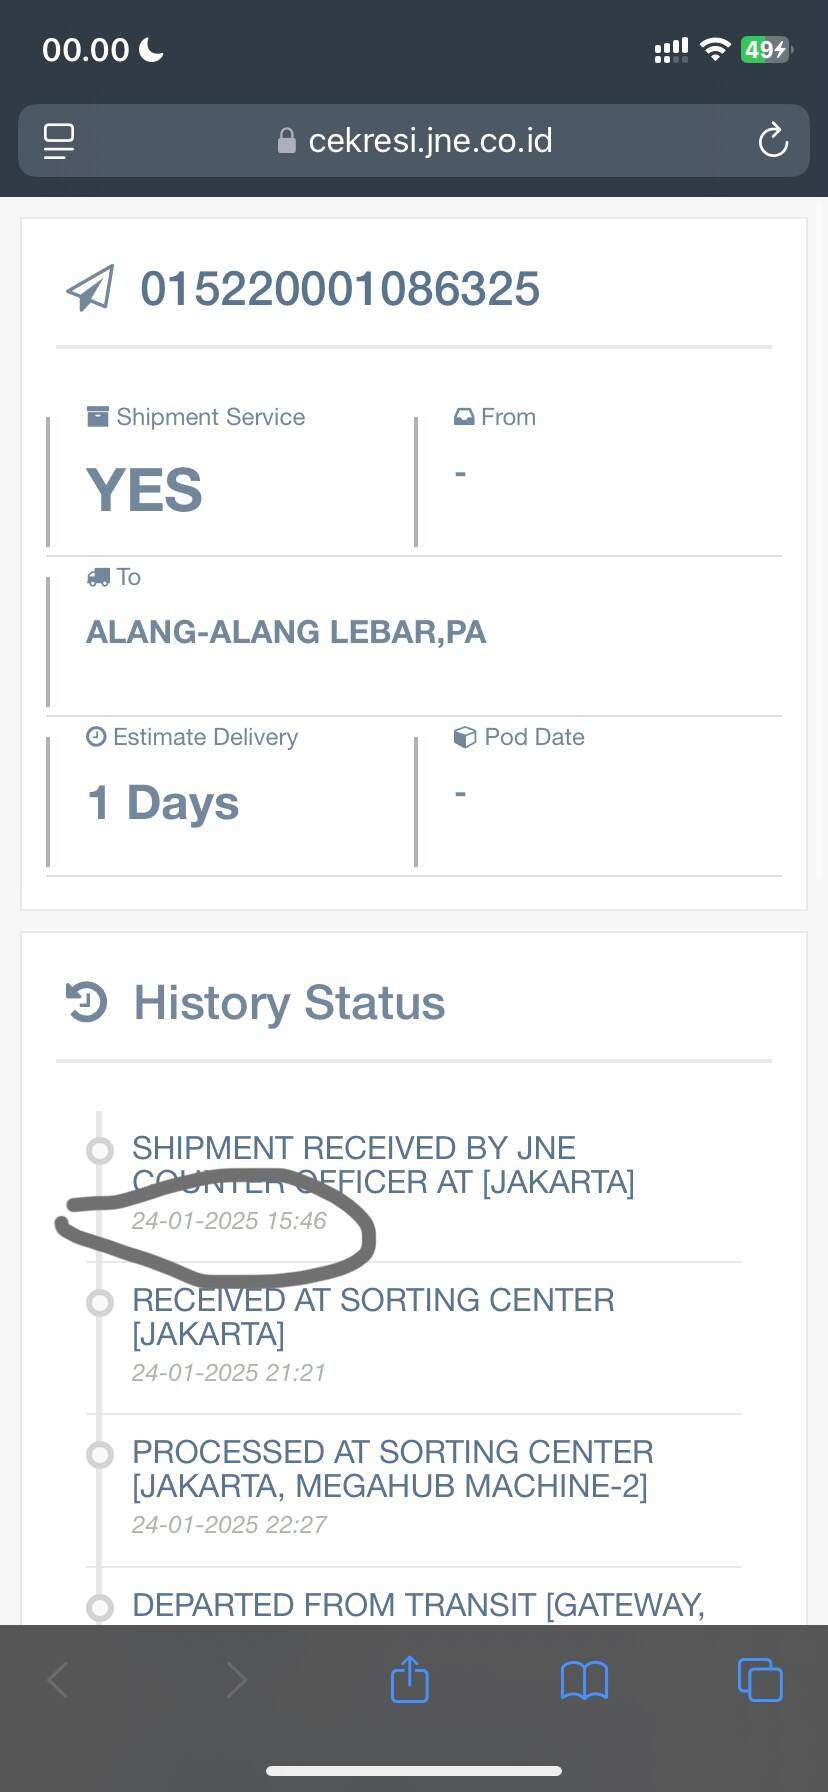The height and width of the screenshot is (1792, 828).
Task: Tap the battery indicator in the status bar
Action: (764, 48)
